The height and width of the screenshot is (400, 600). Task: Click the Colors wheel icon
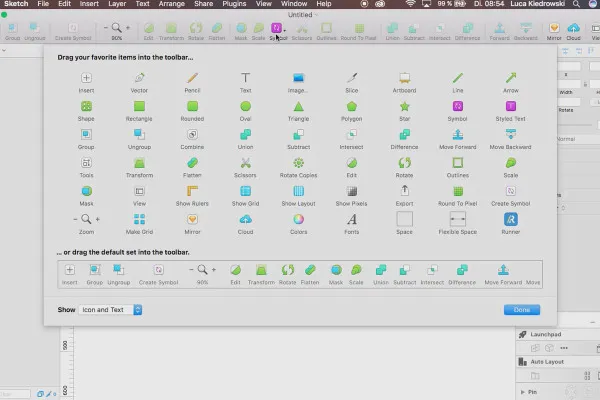pos(298,219)
